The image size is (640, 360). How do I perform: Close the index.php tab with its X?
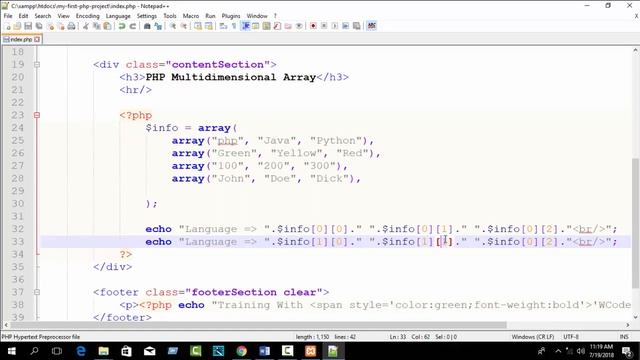pos(37,40)
